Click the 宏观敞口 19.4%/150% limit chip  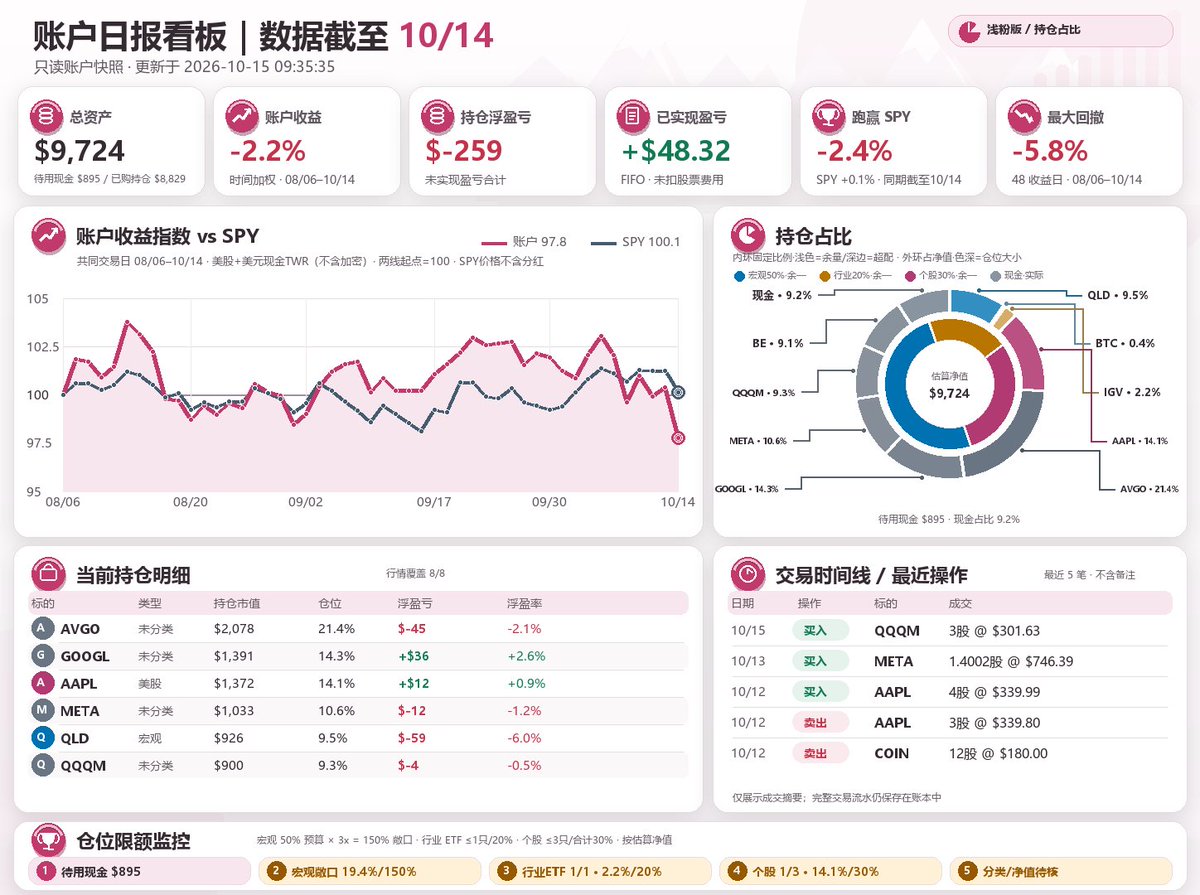(x=369, y=871)
